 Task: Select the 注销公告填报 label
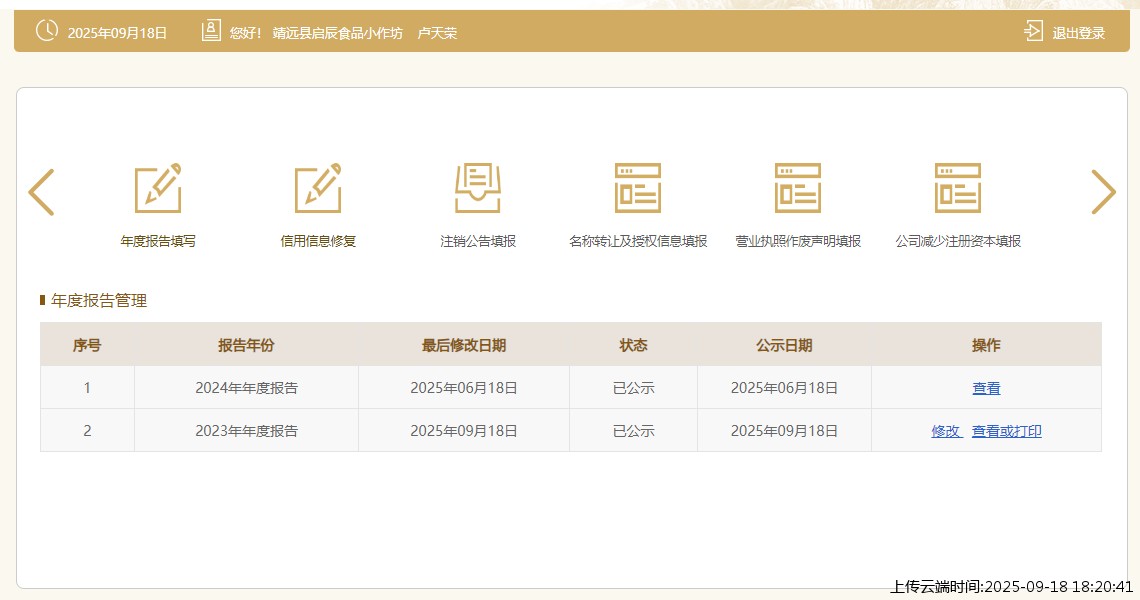pyautogui.click(x=478, y=241)
